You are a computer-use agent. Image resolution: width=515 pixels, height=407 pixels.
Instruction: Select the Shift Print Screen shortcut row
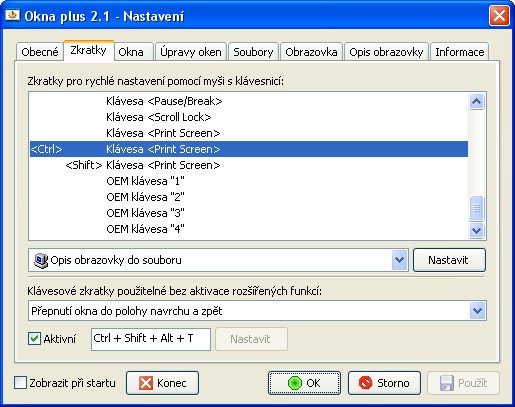[x=249, y=165]
